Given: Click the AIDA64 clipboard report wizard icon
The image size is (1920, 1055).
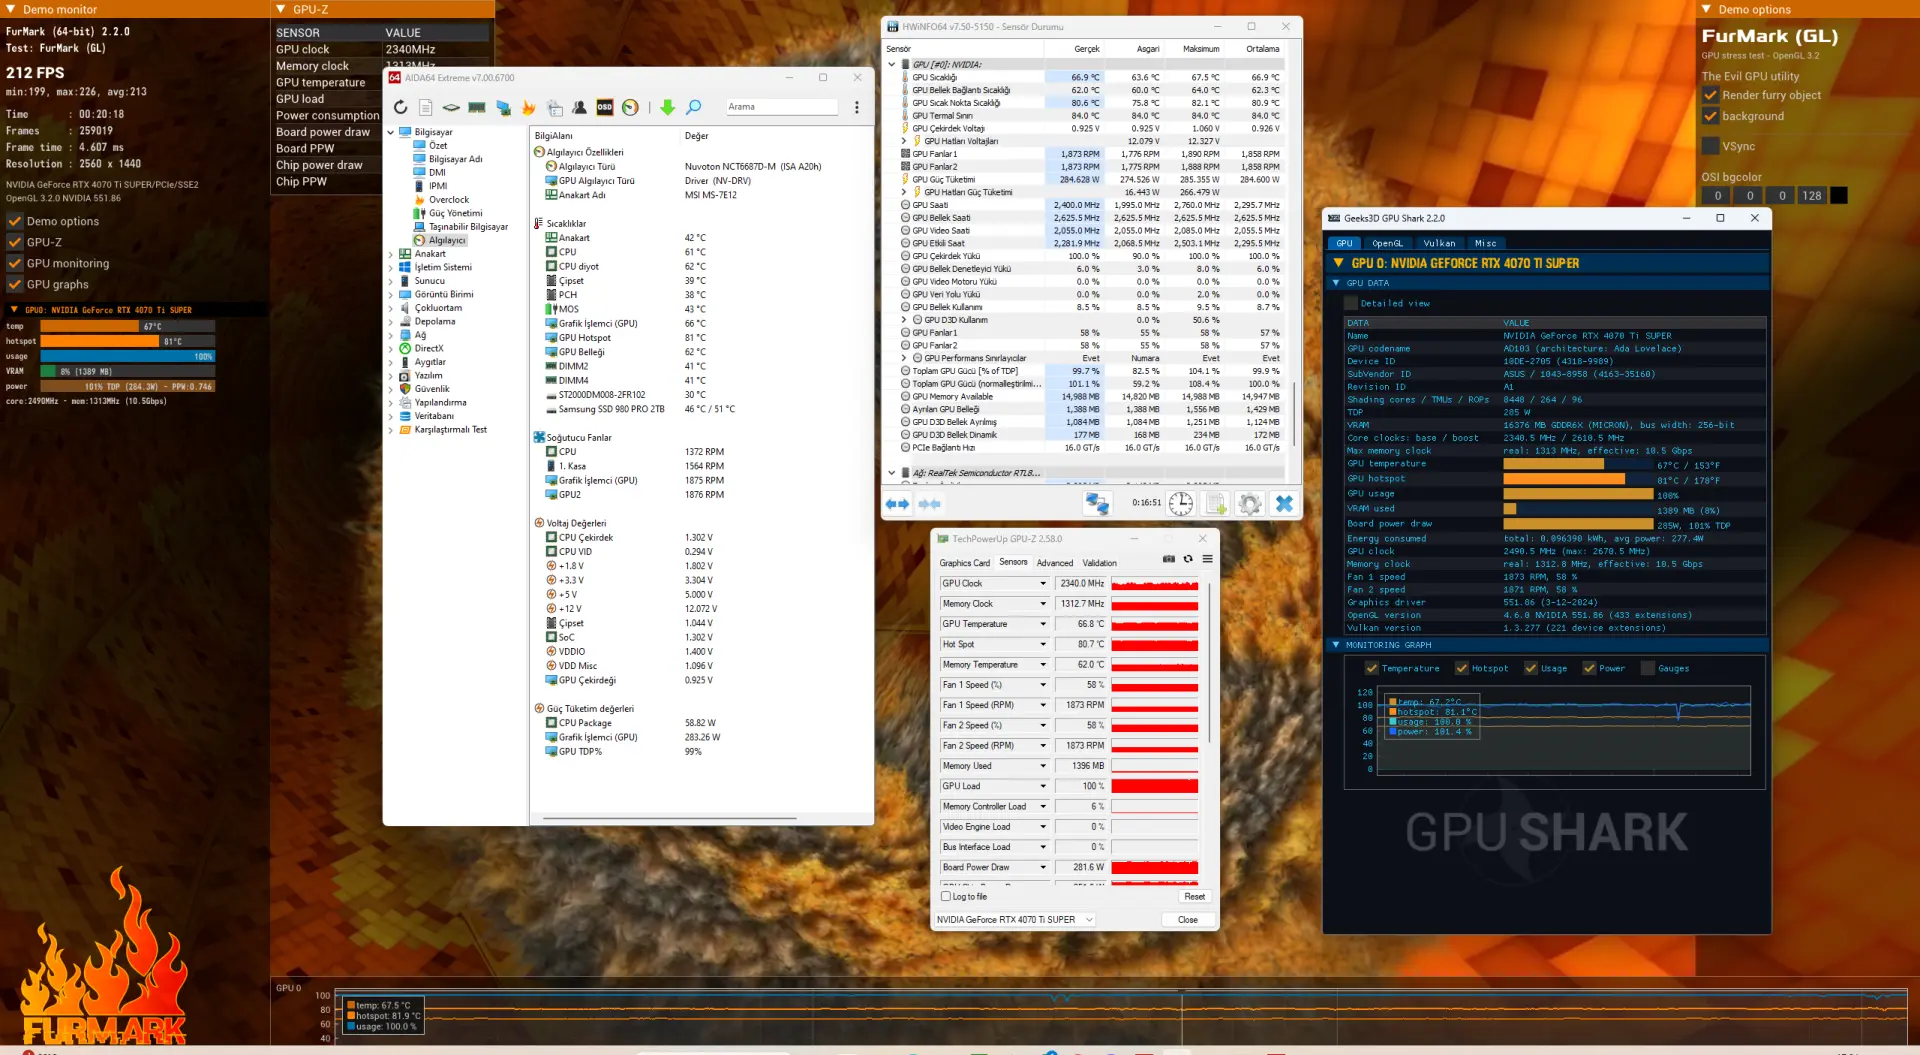Looking at the screenshot, I should (x=554, y=107).
